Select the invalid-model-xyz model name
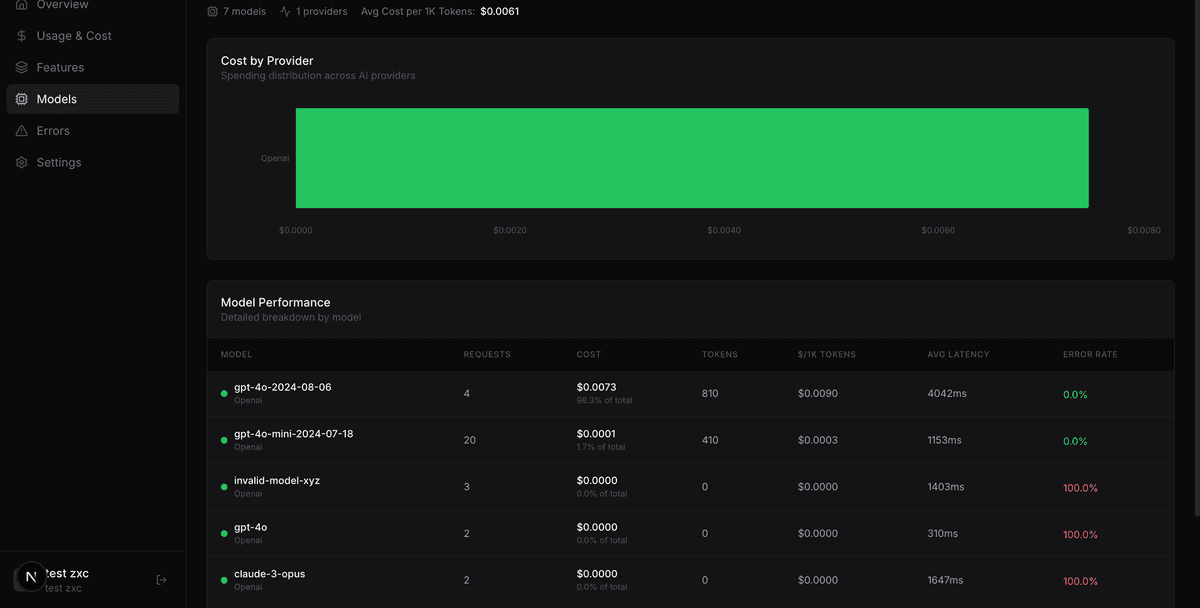The height and width of the screenshot is (608, 1200). (x=277, y=481)
